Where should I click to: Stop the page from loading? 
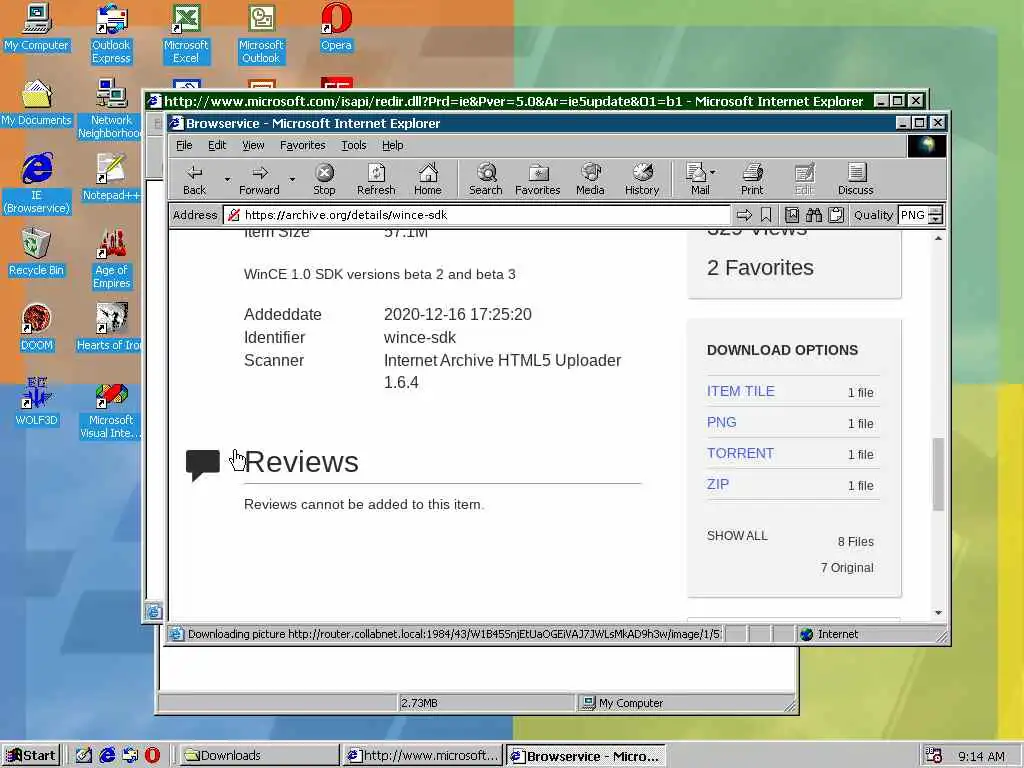click(x=324, y=179)
